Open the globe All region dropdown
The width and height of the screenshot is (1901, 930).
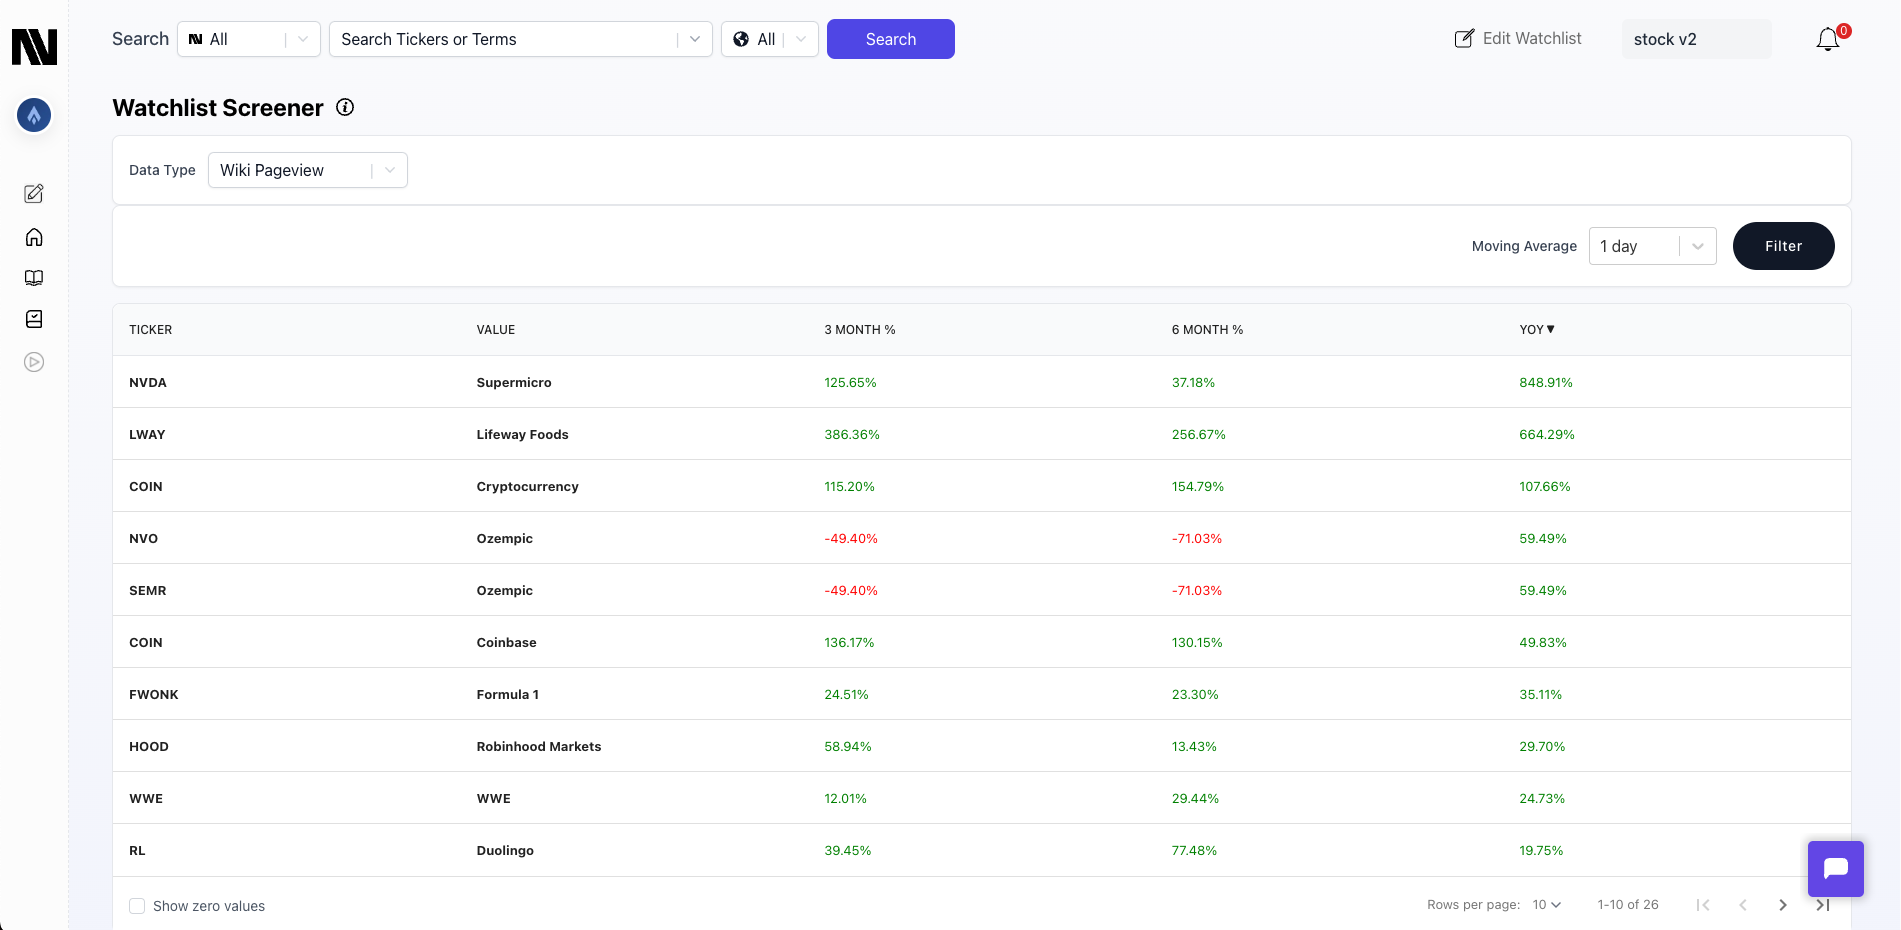[x=770, y=39]
